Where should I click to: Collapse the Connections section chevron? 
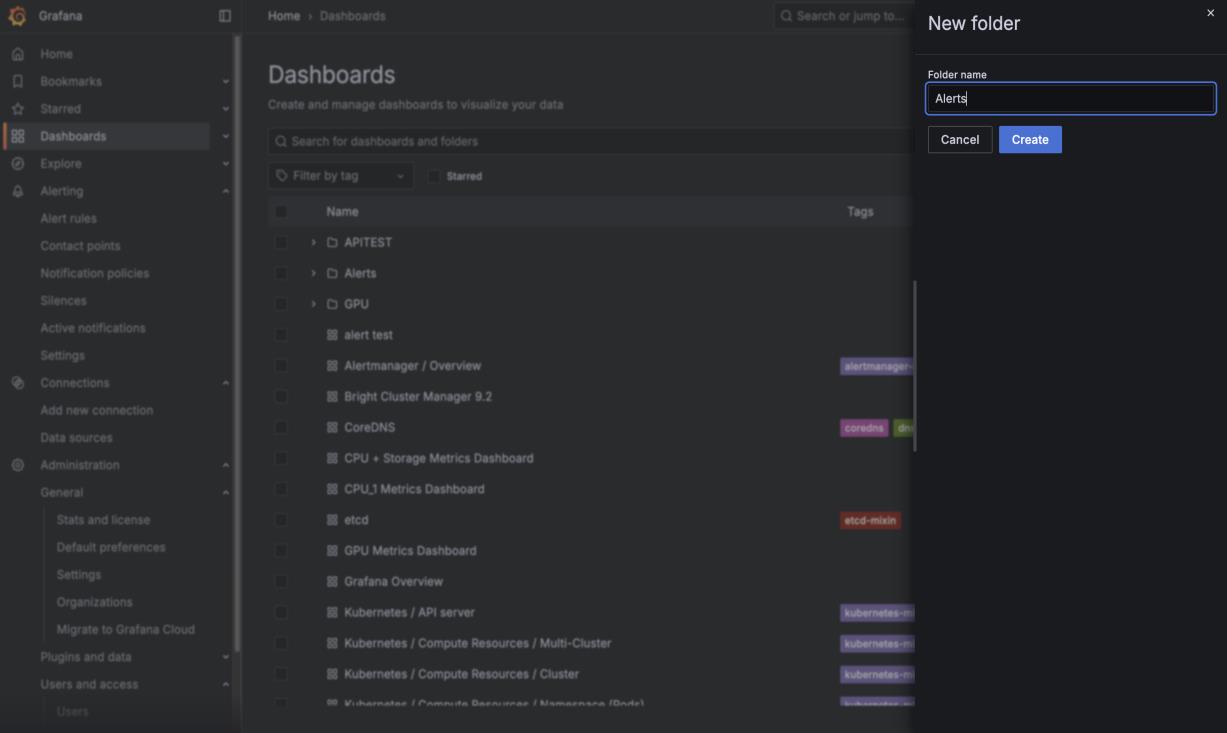click(x=225, y=383)
